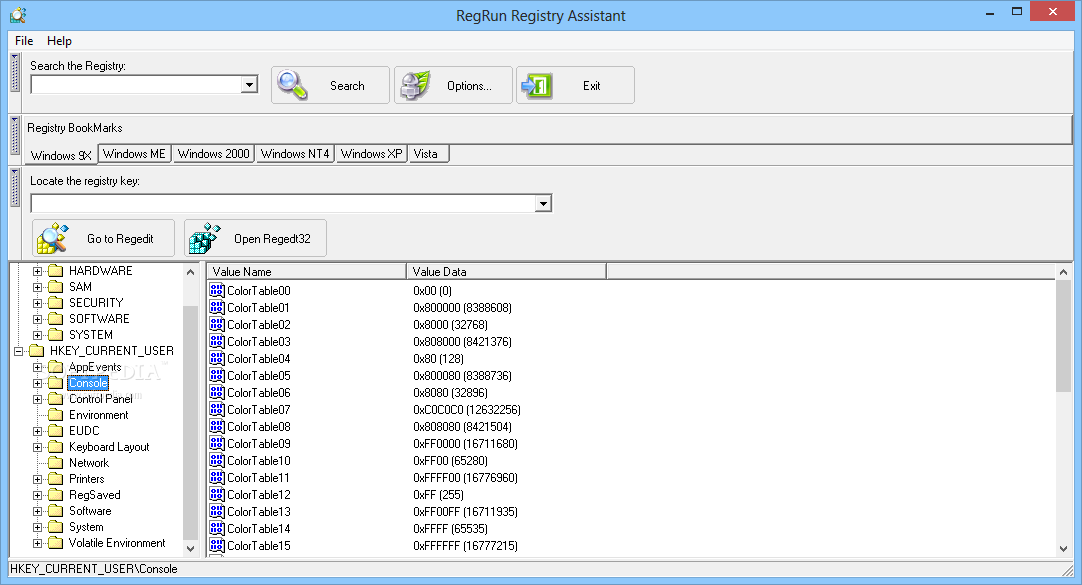The image size is (1082, 585).
Task: Open the File menu
Action: click(x=24, y=41)
